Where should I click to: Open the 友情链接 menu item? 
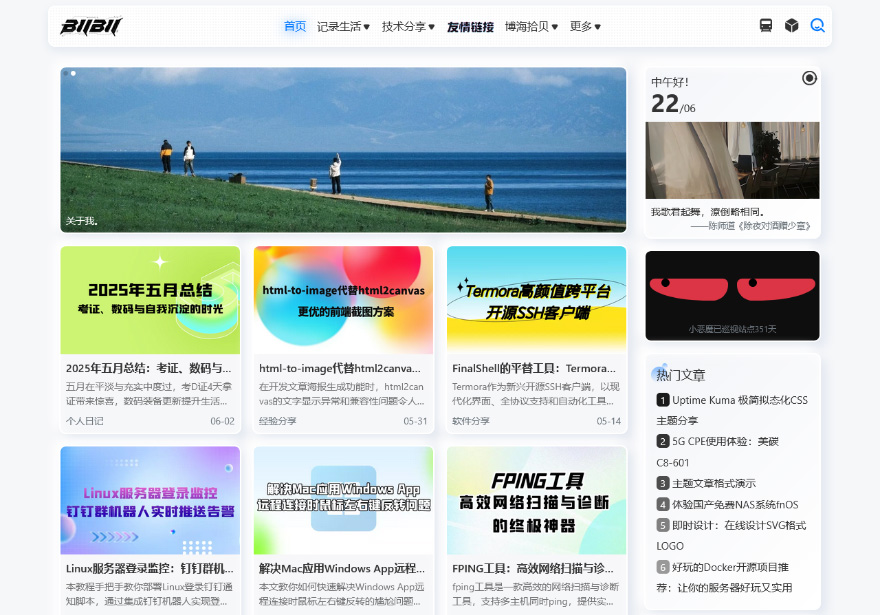pyautogui.click(x=470, y=27)
